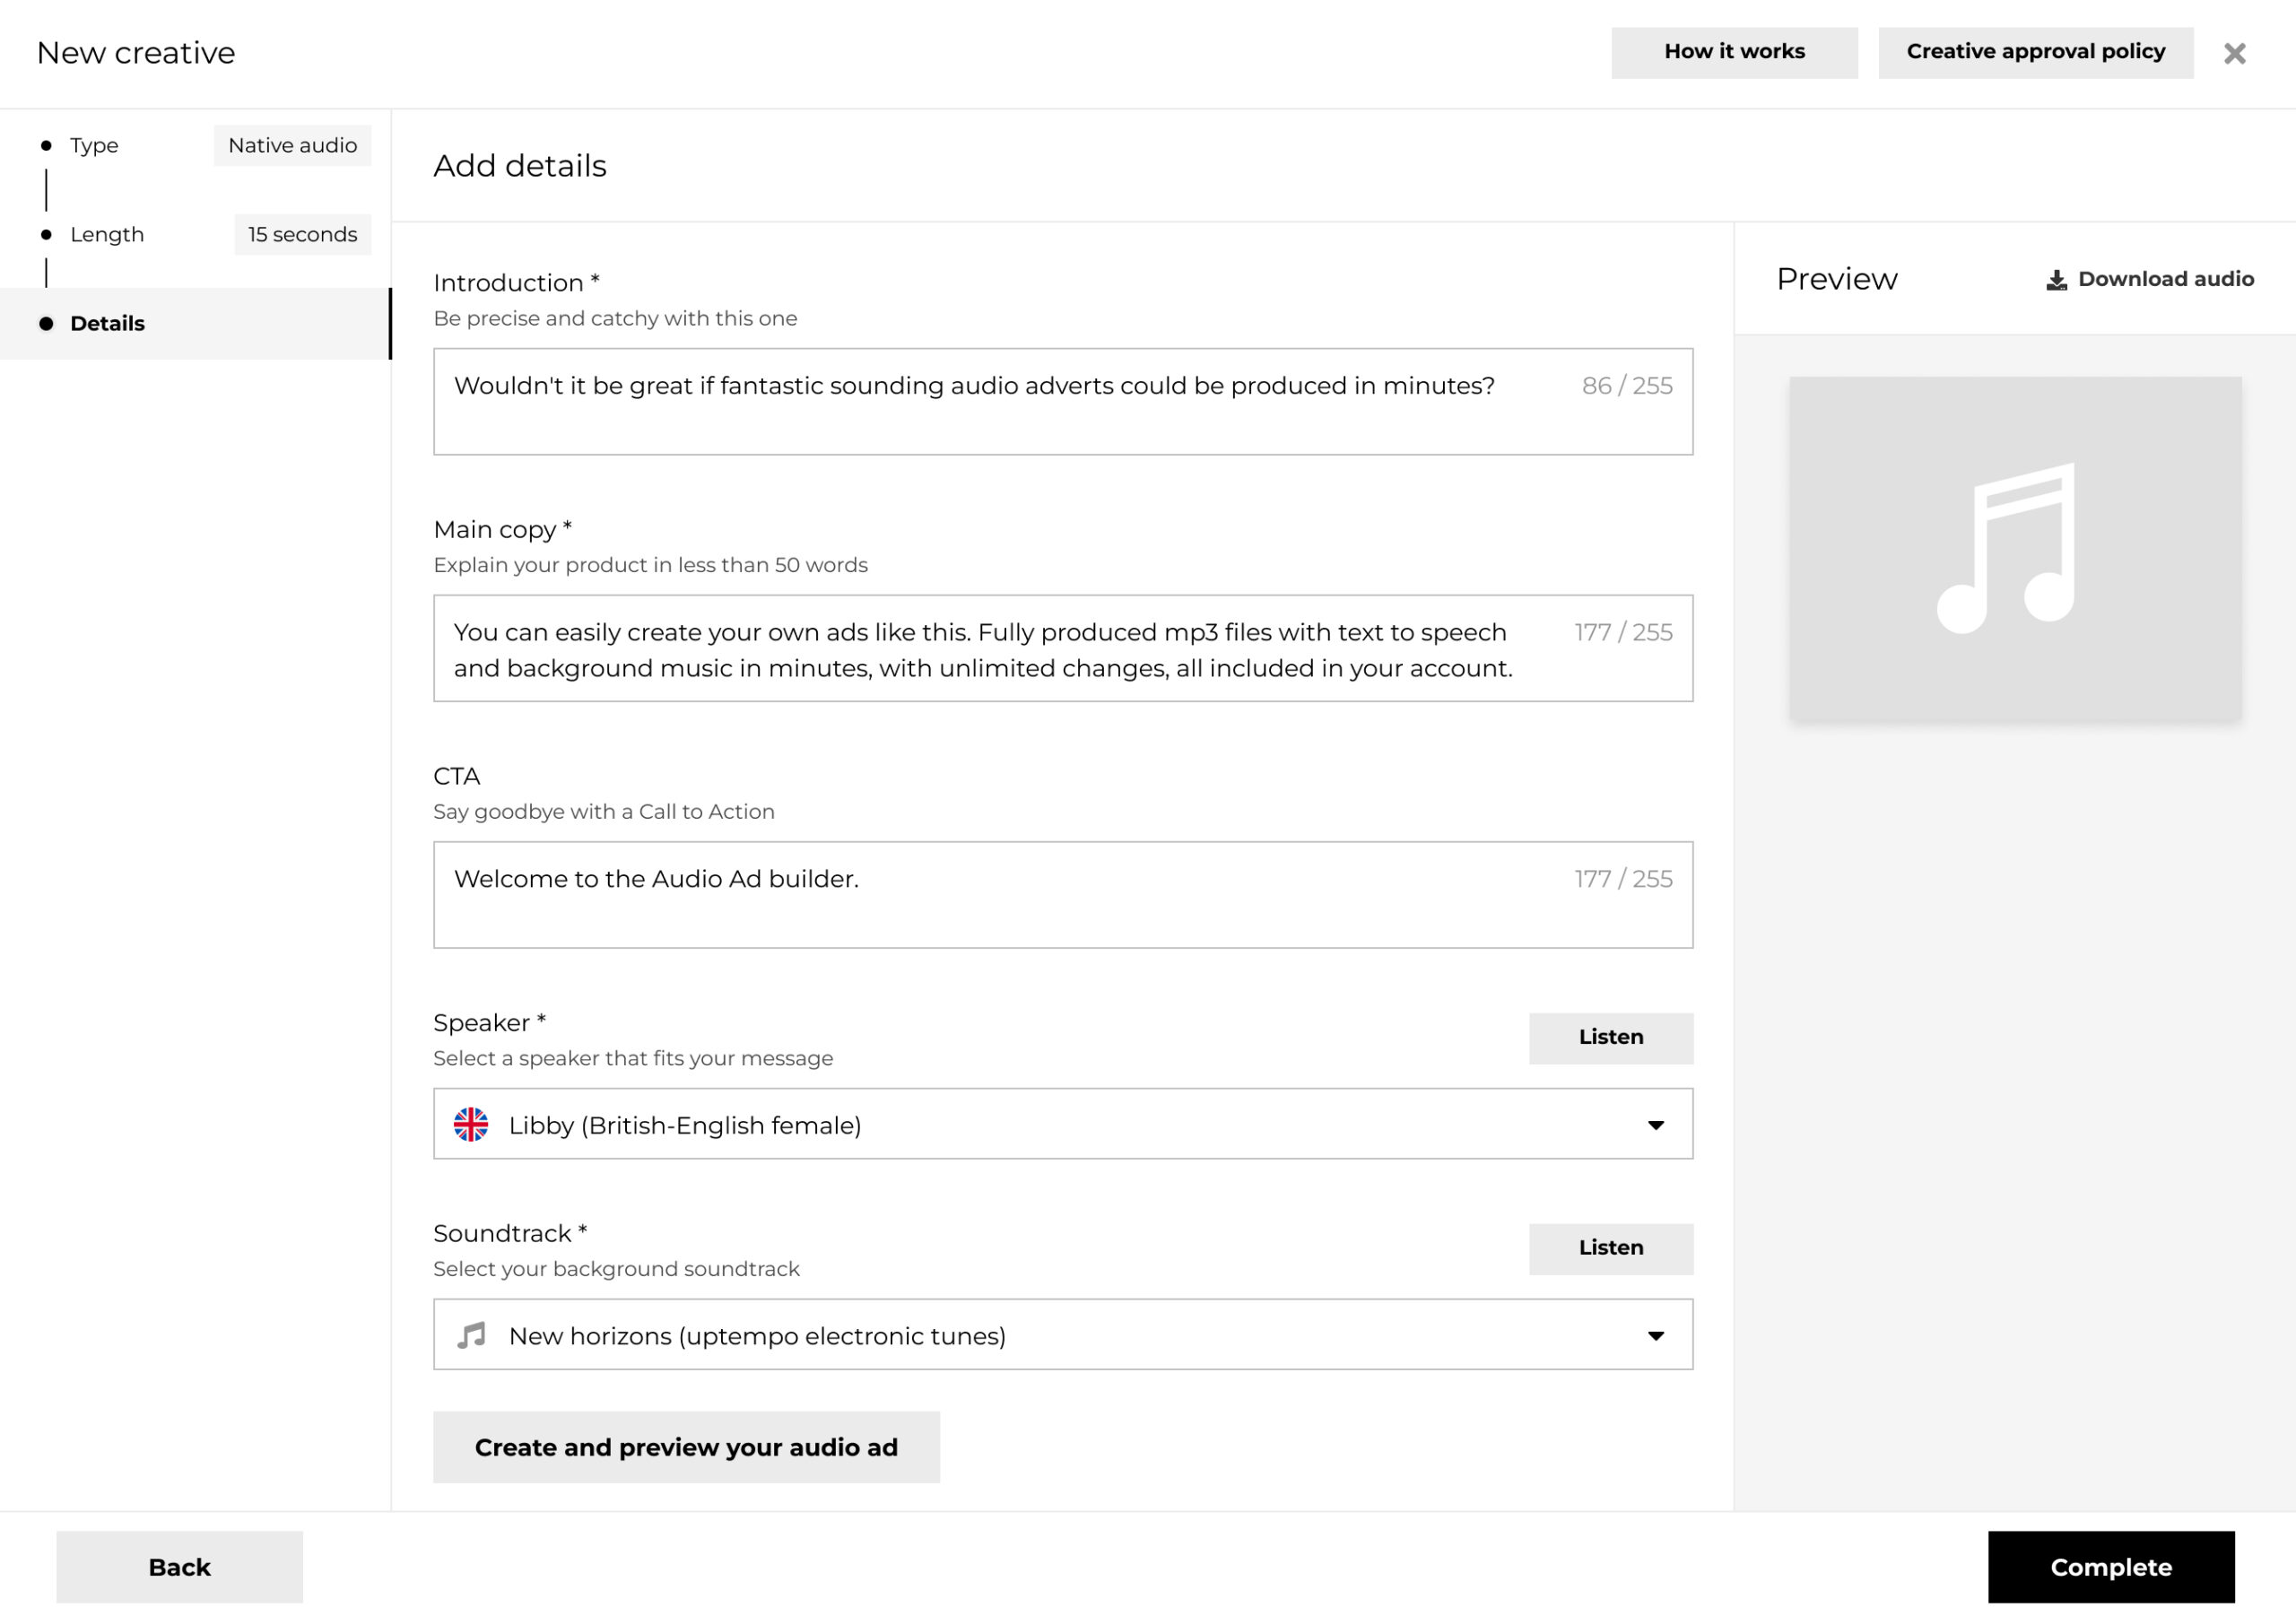Complete the new creative
Screen dimensions: 2296x1616
[2111, 1567]
